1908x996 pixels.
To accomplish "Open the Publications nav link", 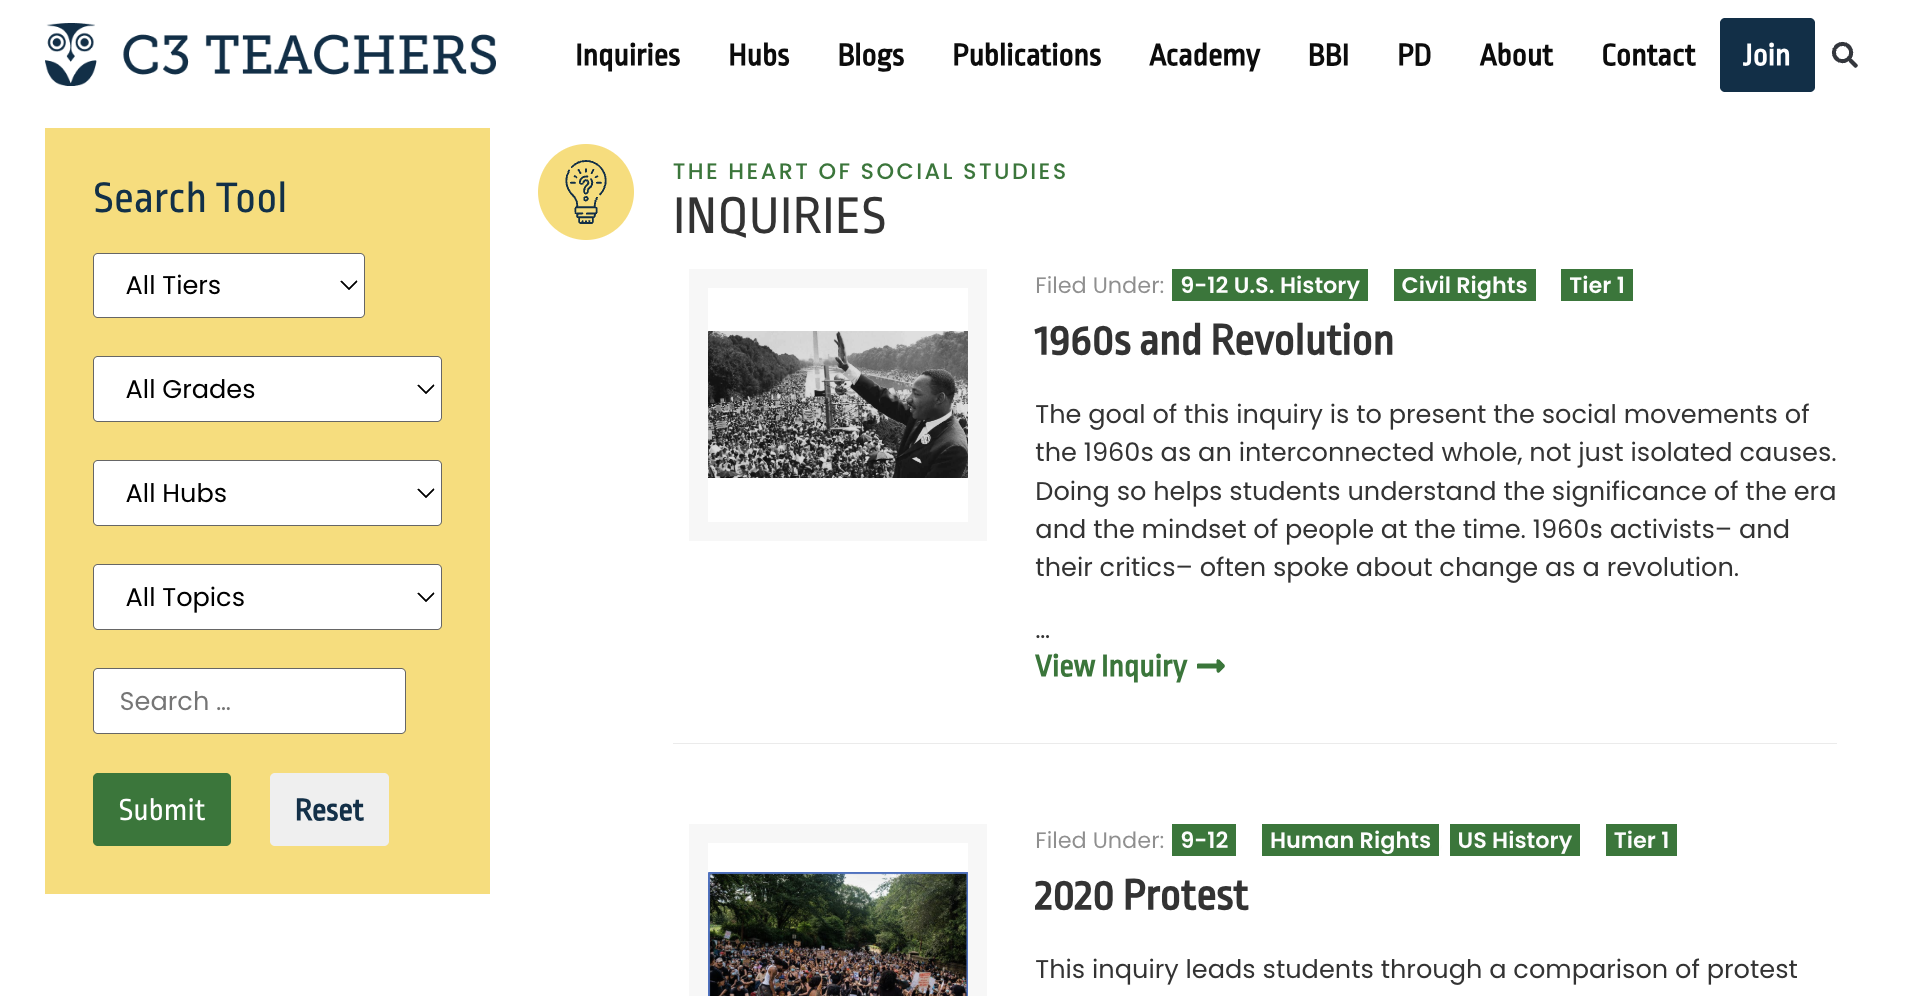I will (1026, 55).
